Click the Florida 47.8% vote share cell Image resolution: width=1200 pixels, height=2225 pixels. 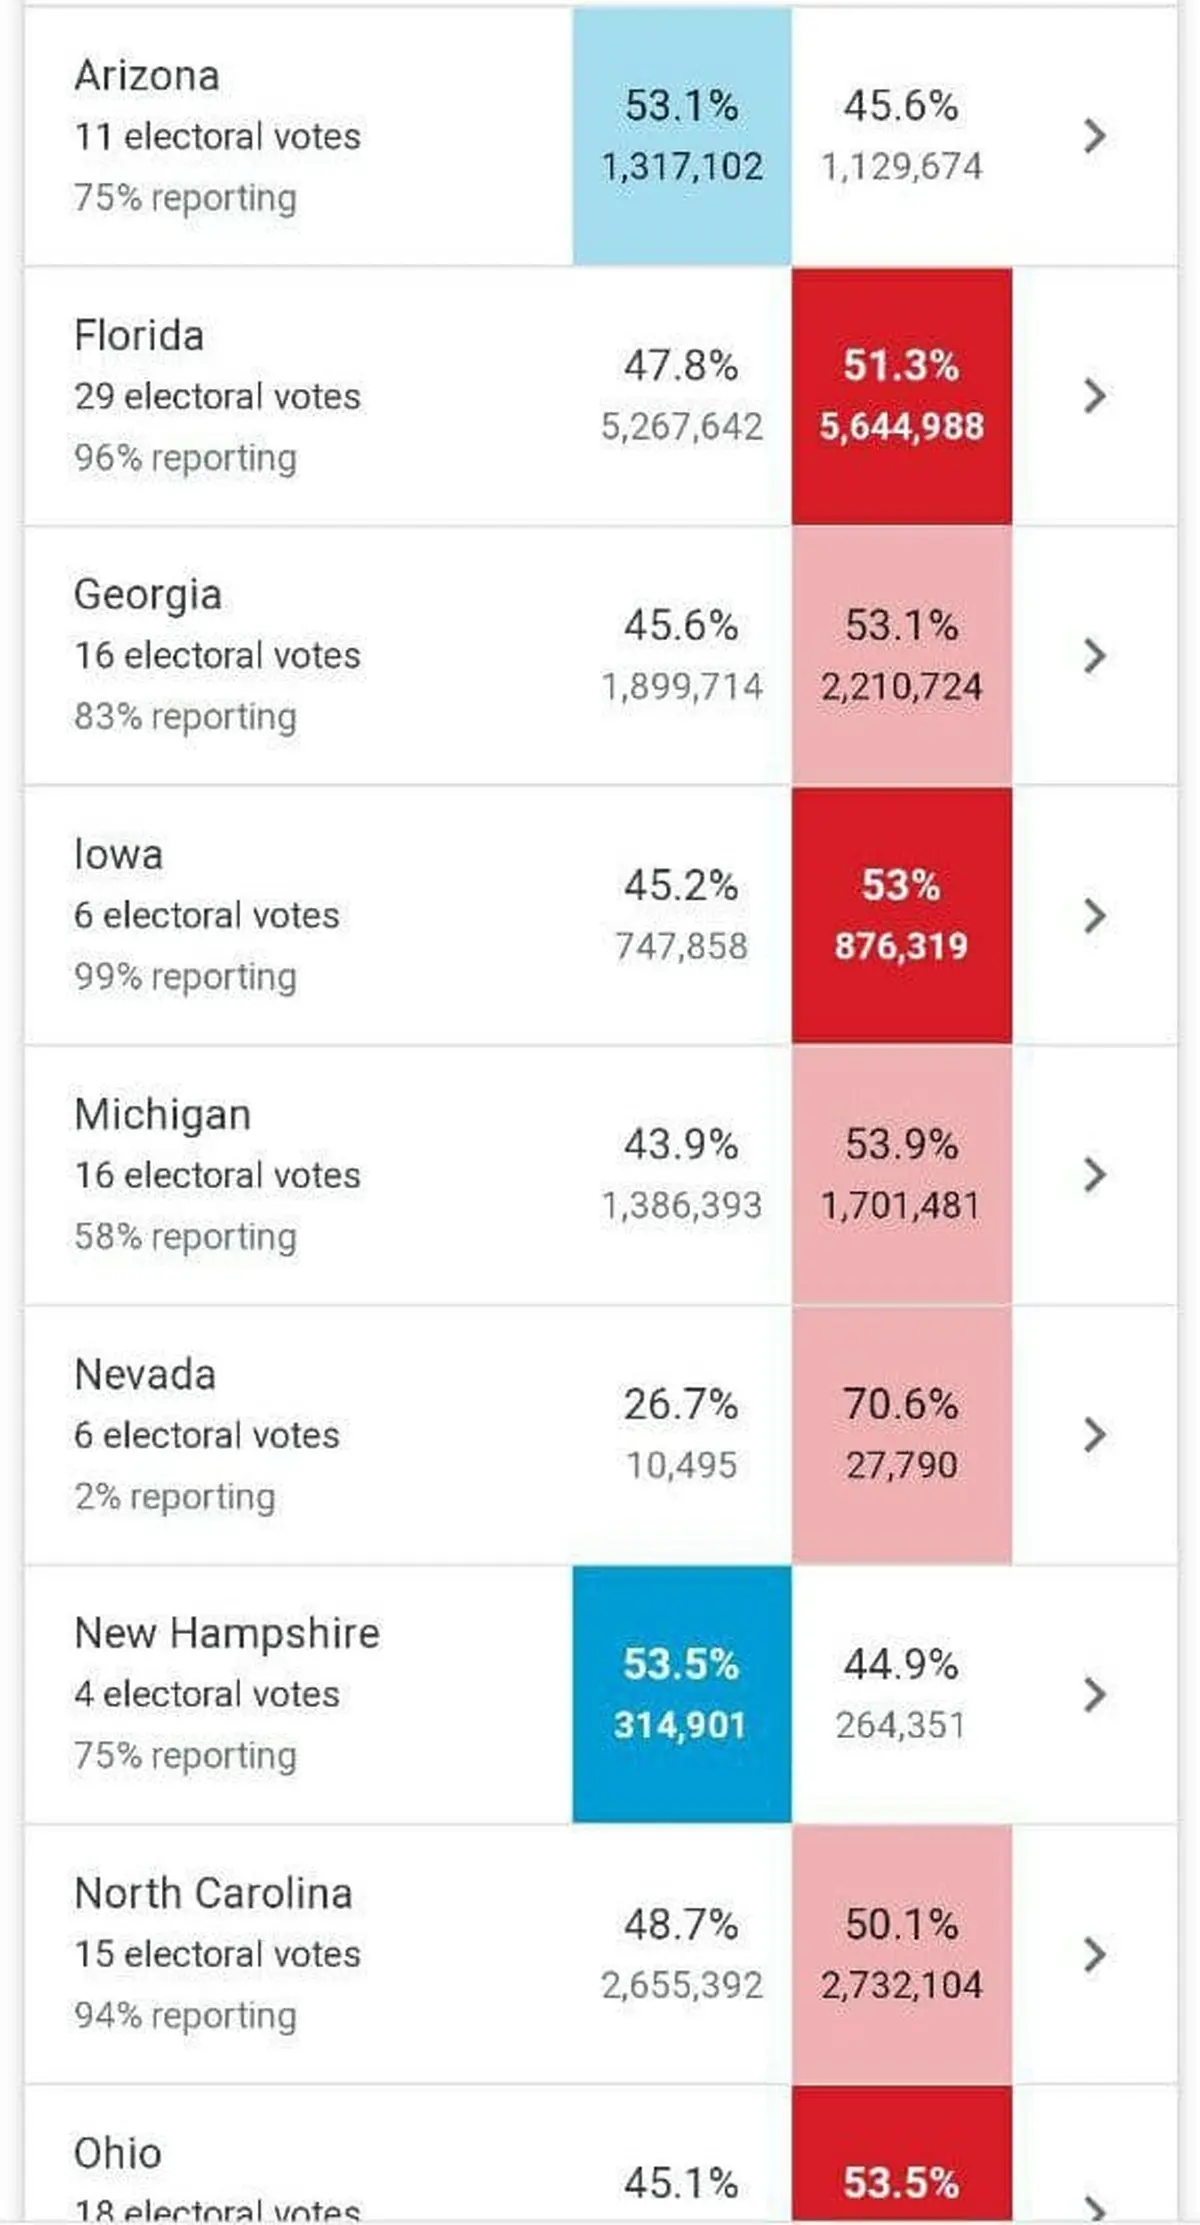(x=682, y=396)
